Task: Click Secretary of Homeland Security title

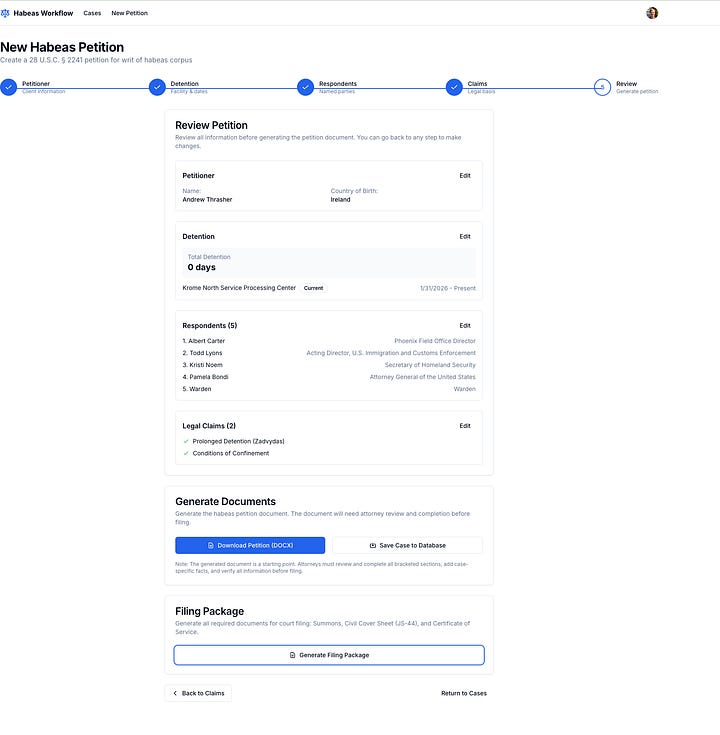Action: 430,365
